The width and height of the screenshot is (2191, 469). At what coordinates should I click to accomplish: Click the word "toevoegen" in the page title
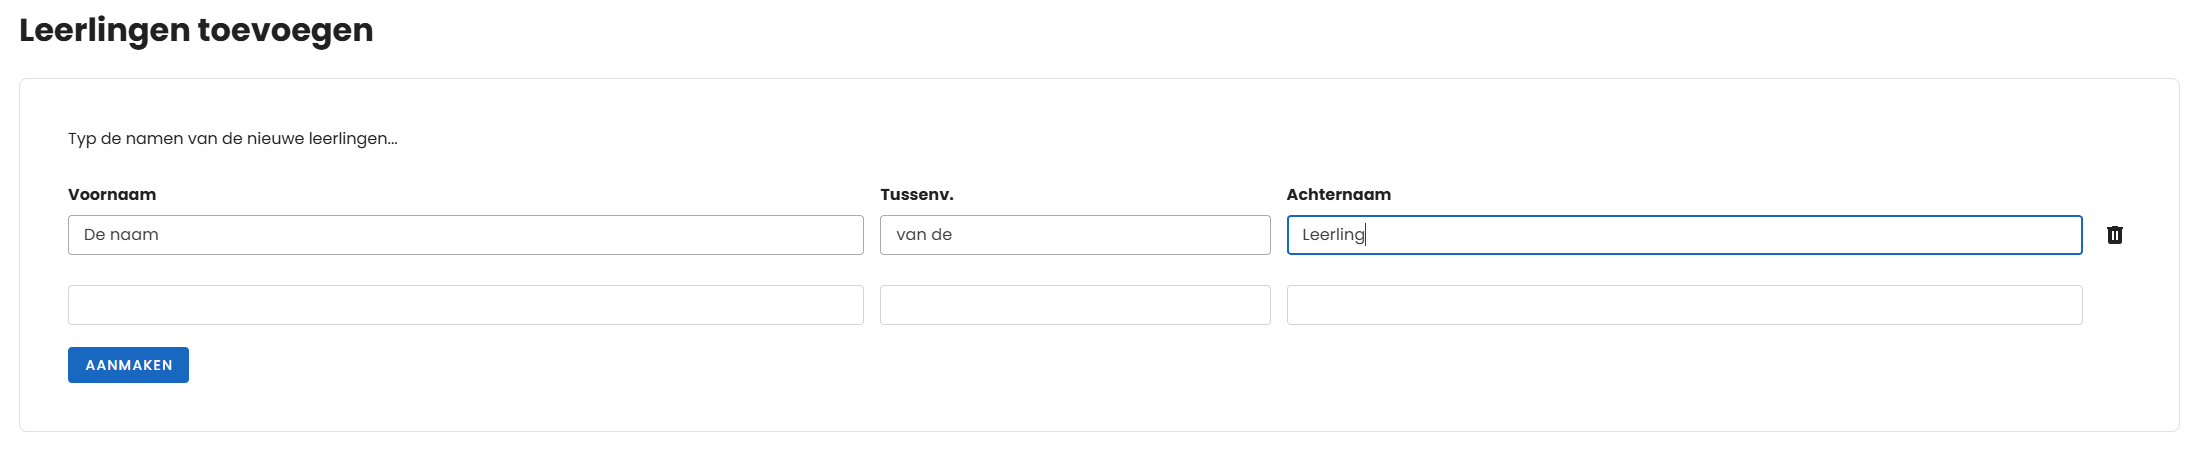(285, 30)
